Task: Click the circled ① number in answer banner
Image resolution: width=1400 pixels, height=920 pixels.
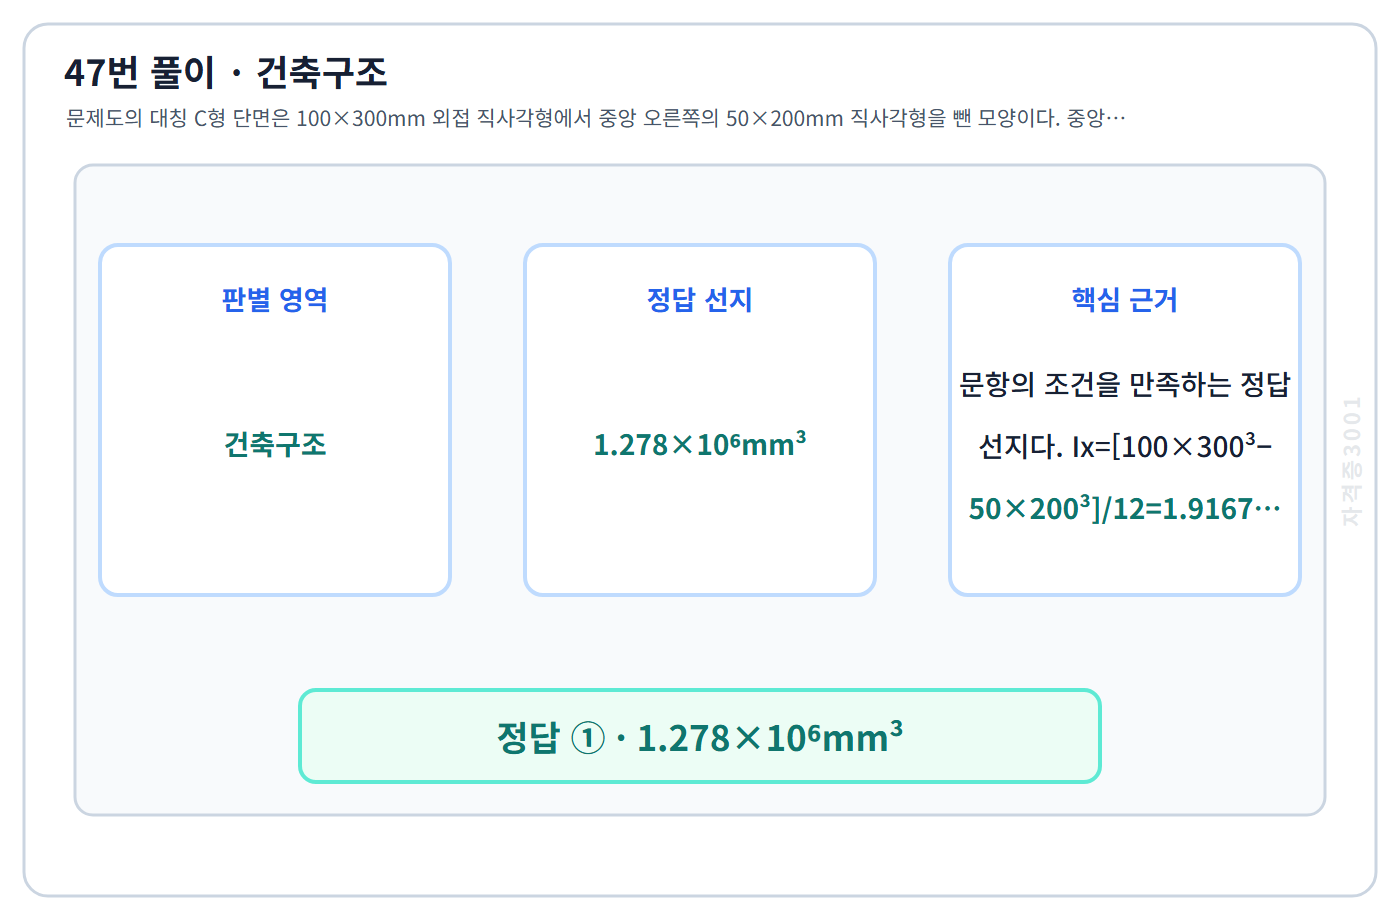Action: point(588,739)
